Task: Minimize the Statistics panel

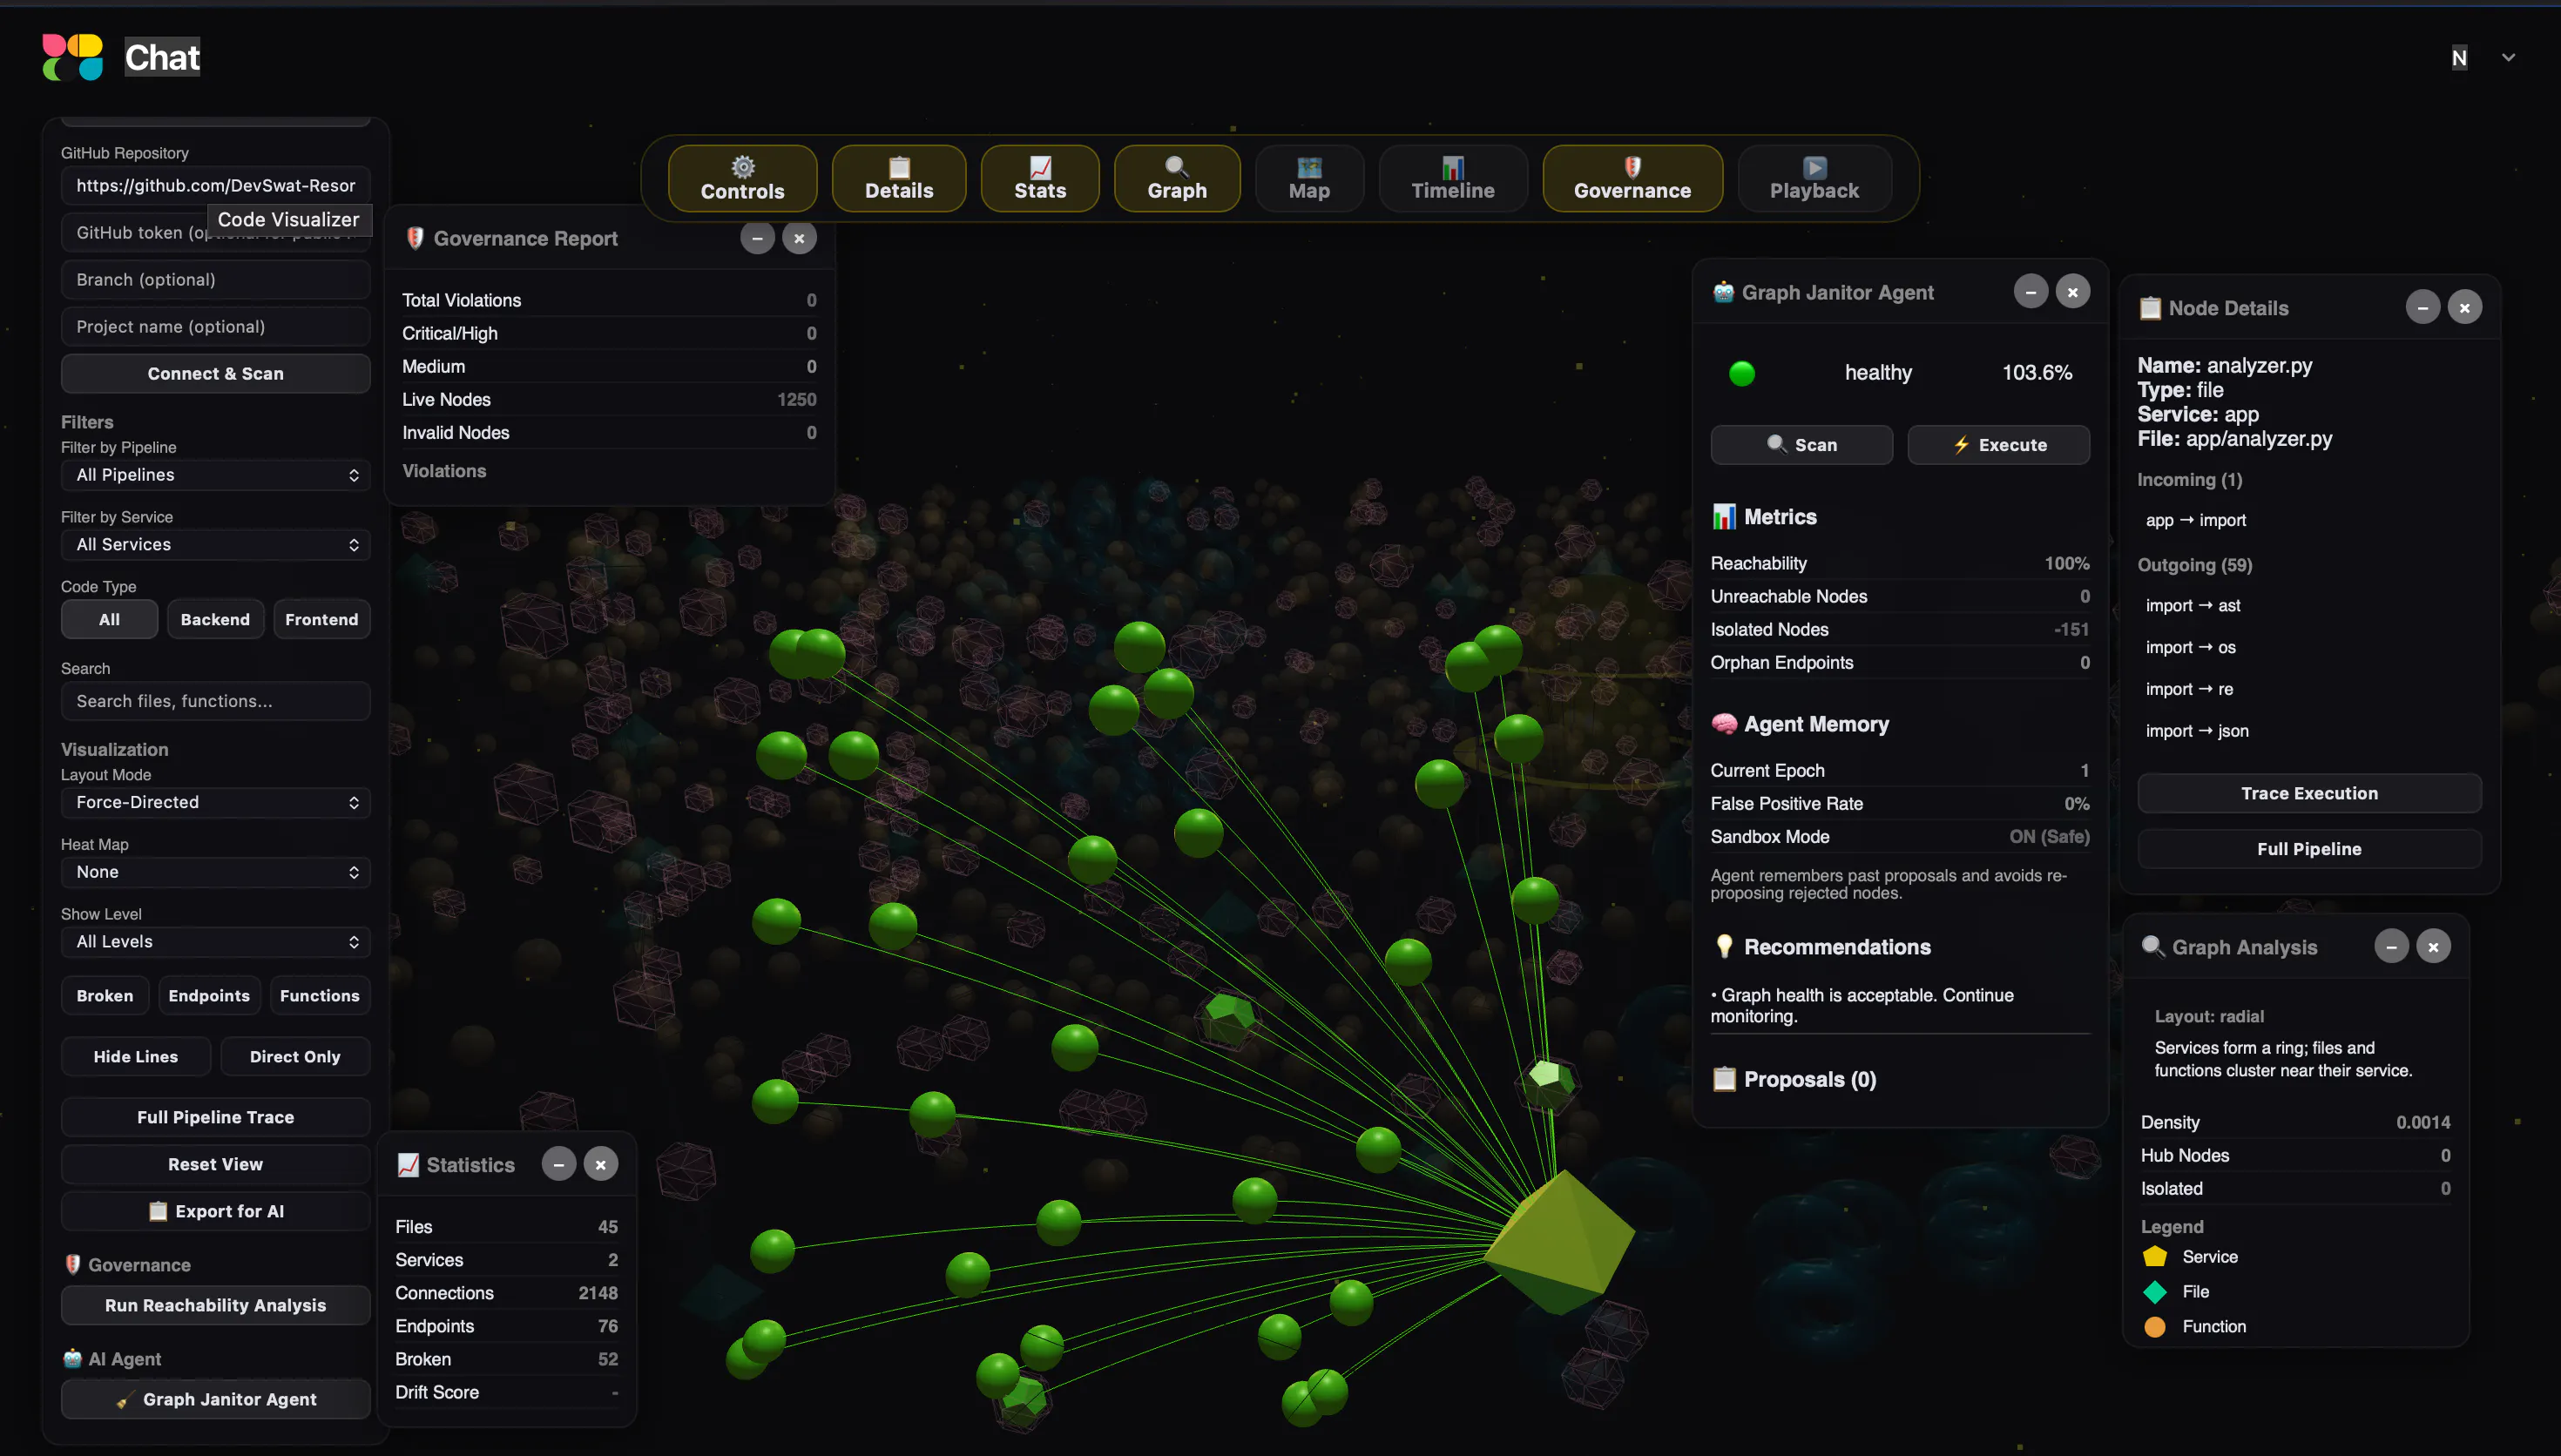Action: click(558, 1164)
